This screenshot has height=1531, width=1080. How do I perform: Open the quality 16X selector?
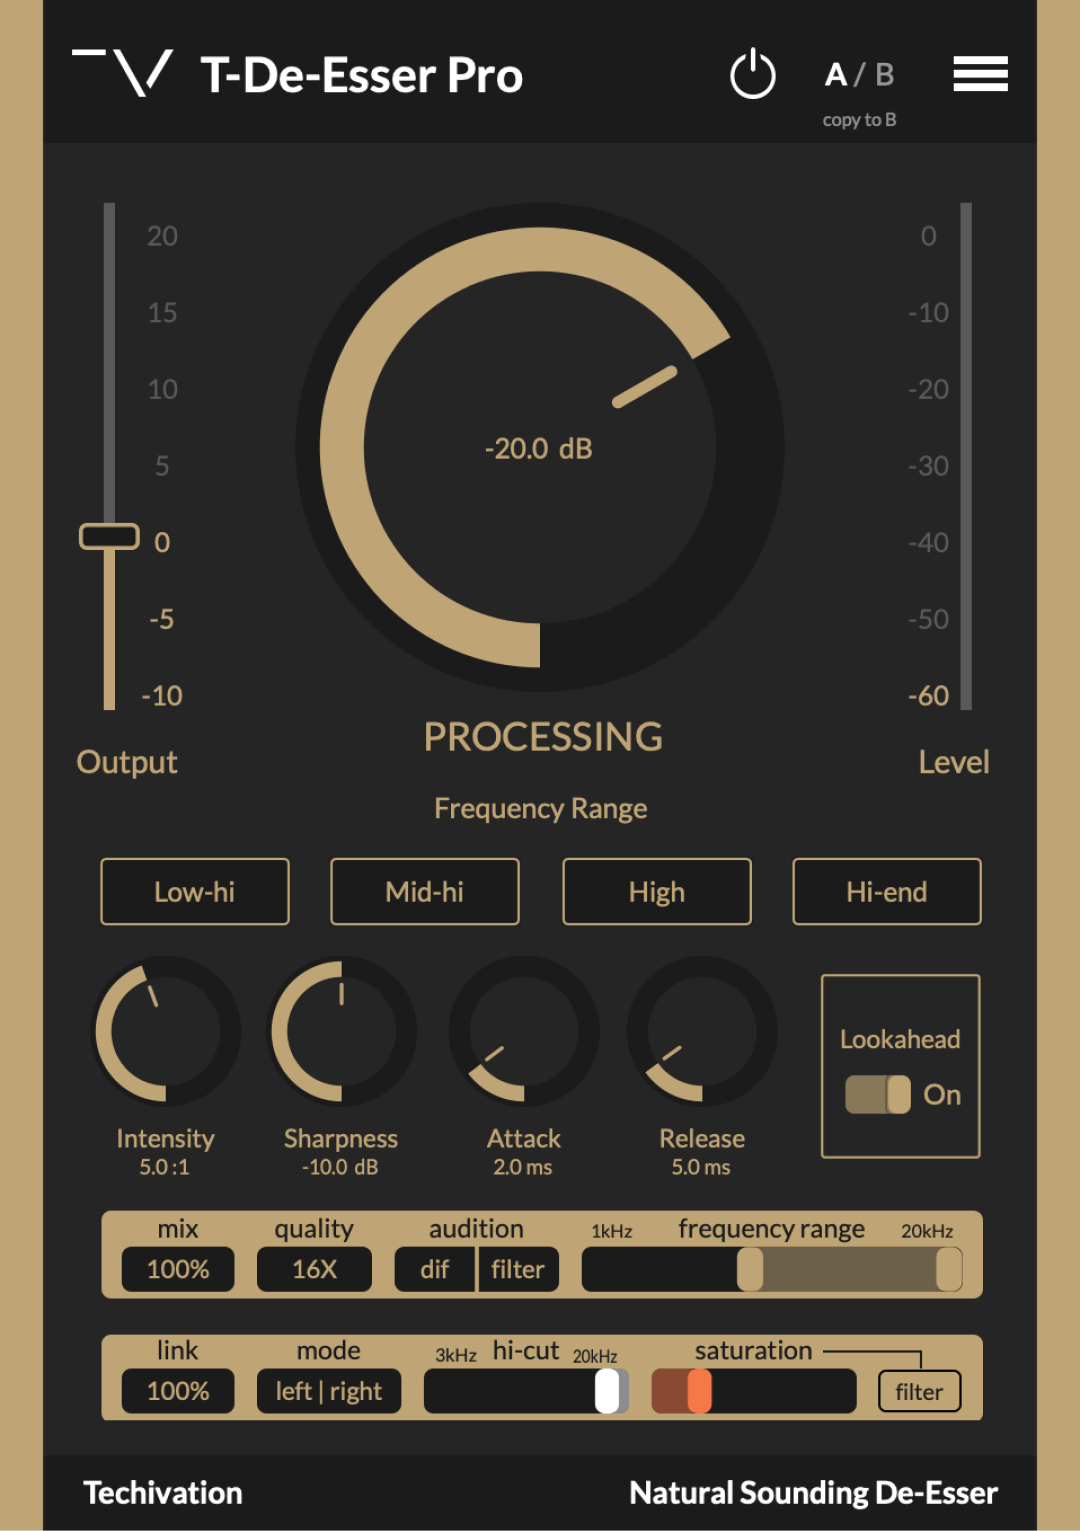pos(314,1269)
